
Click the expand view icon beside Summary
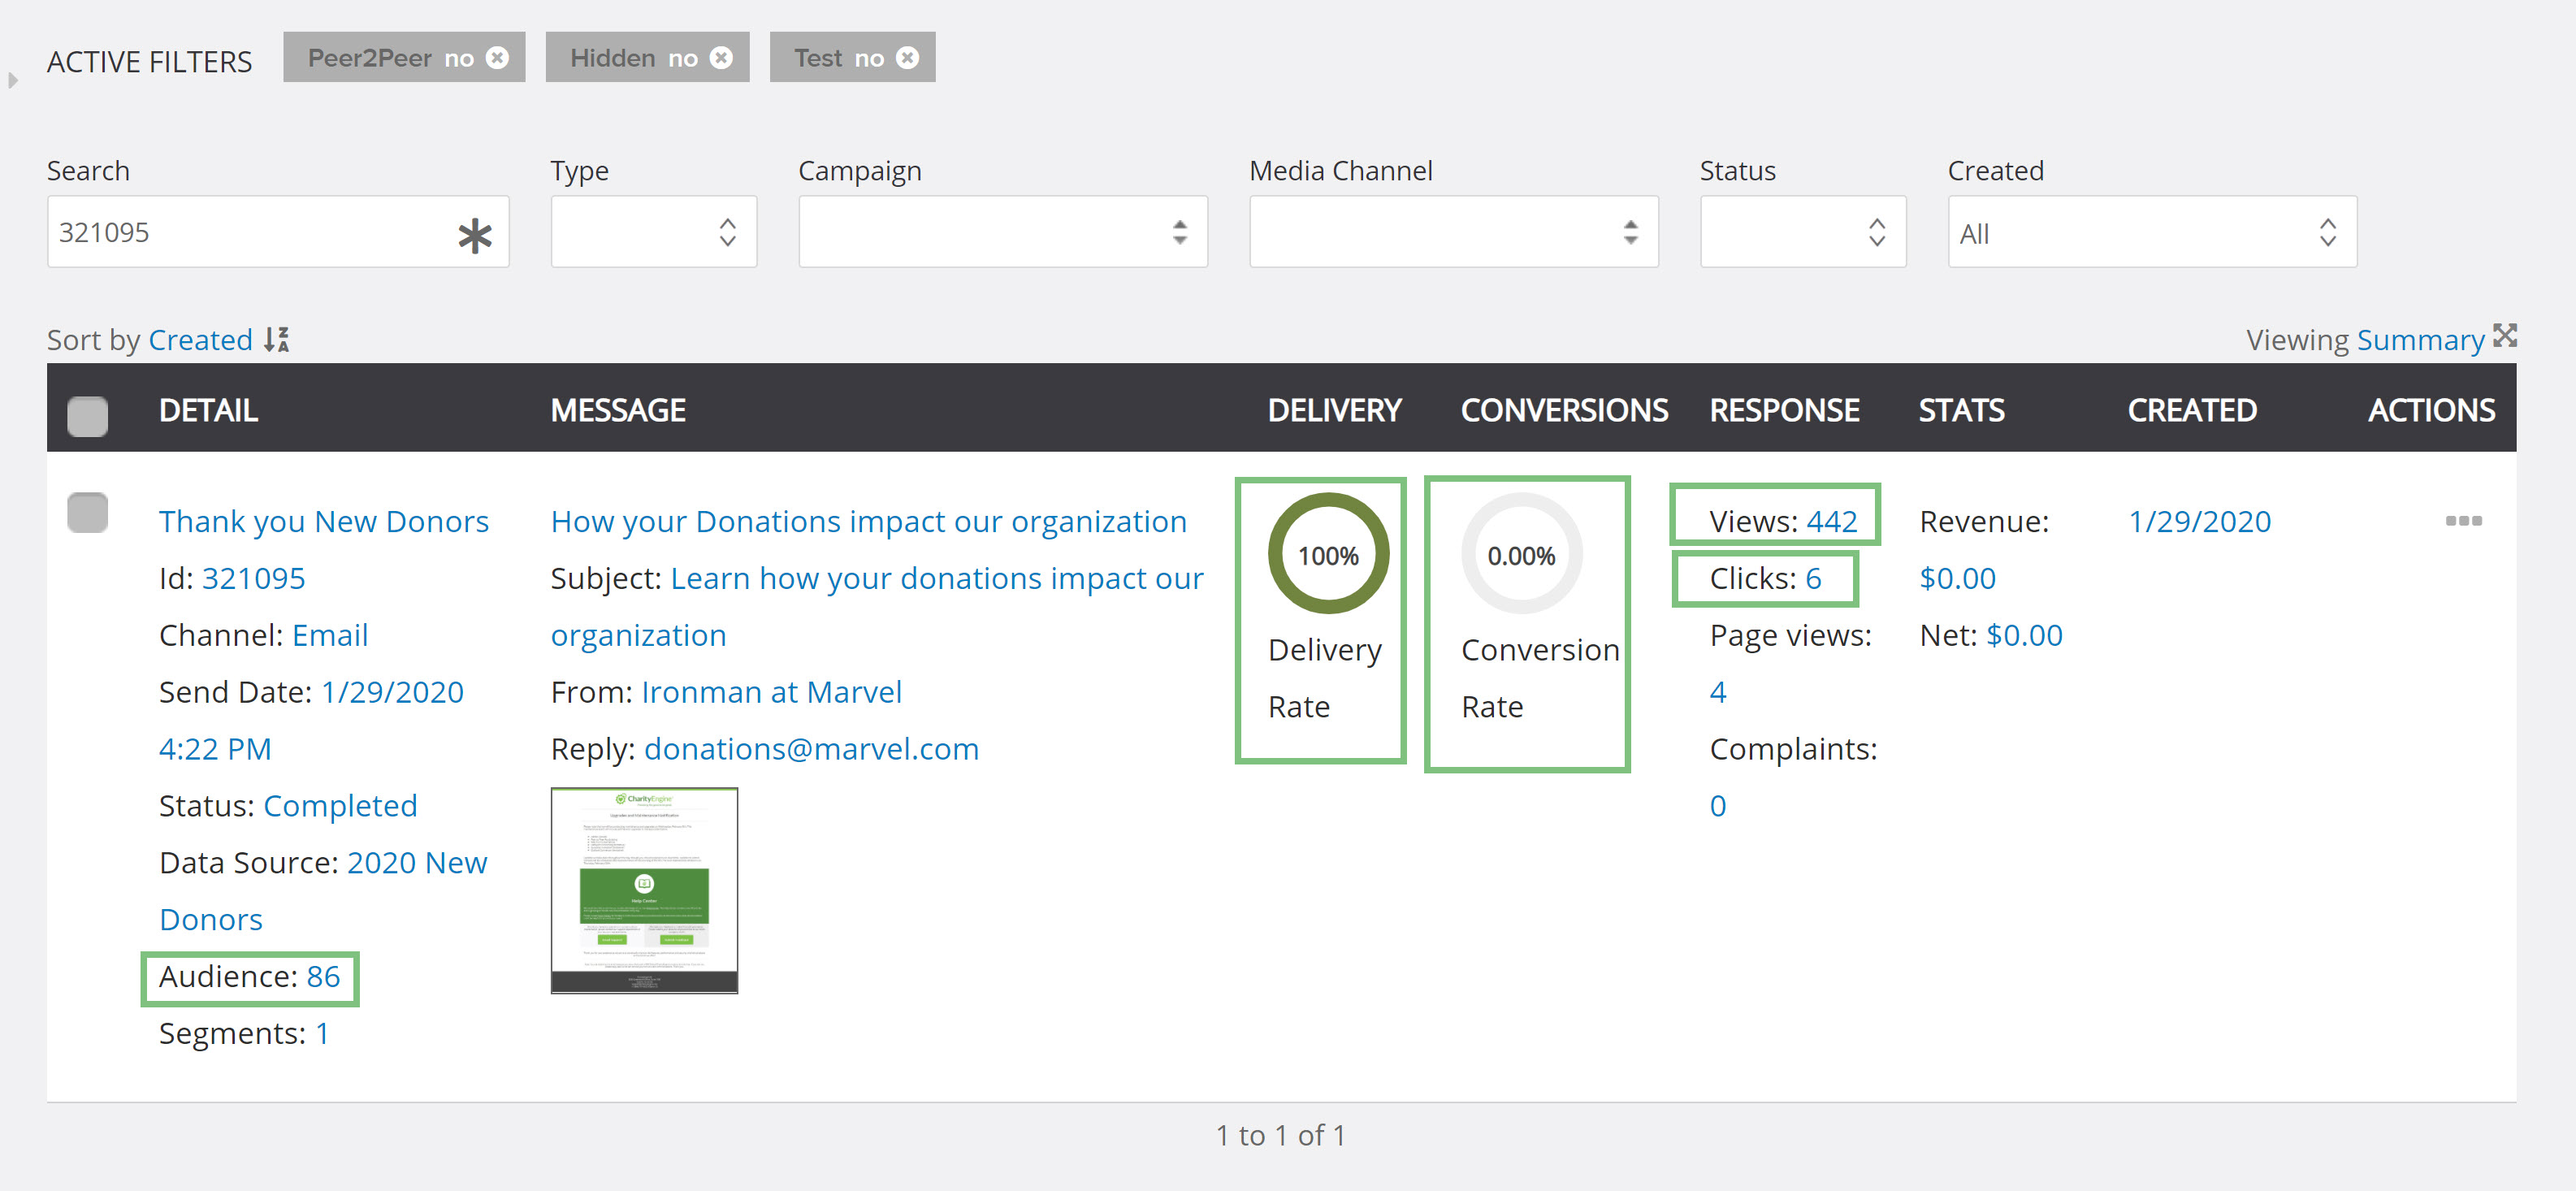coord(2504,336)
